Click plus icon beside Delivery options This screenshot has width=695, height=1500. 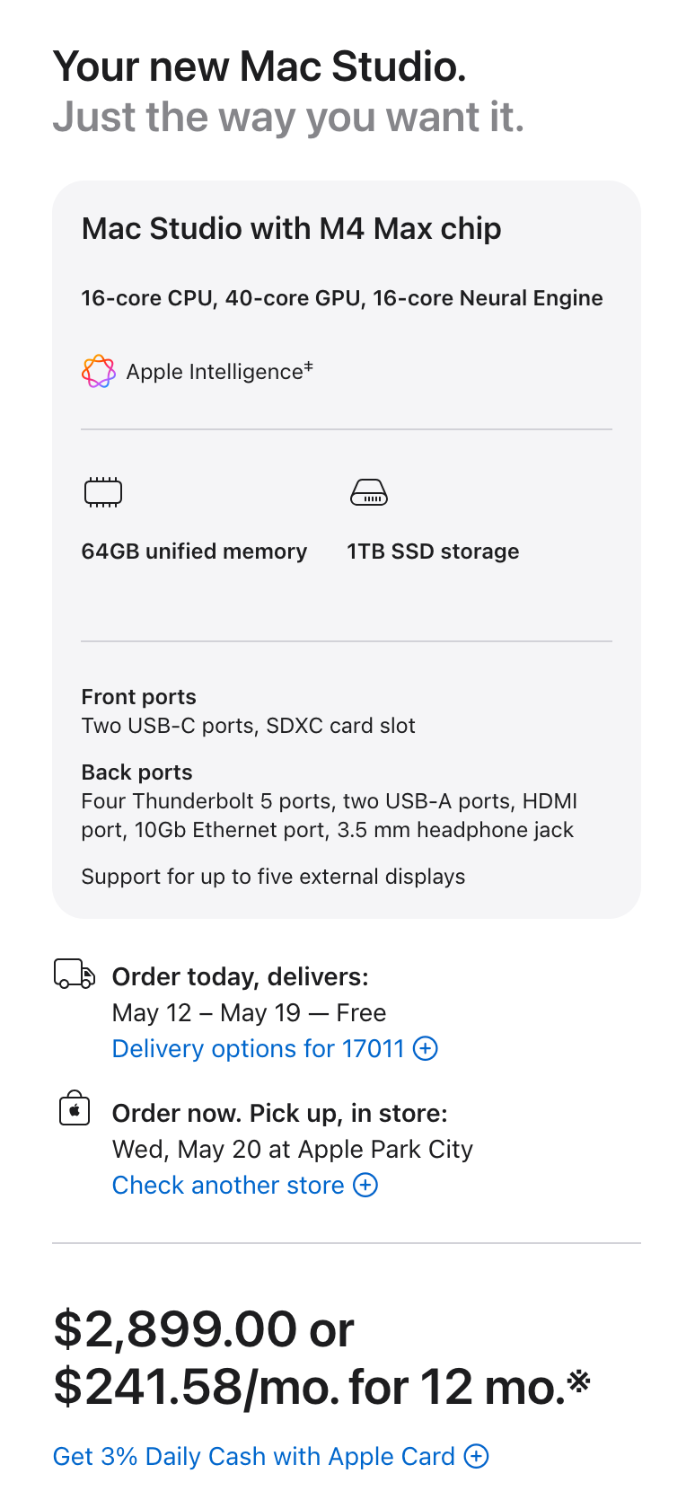[426, 1049]
